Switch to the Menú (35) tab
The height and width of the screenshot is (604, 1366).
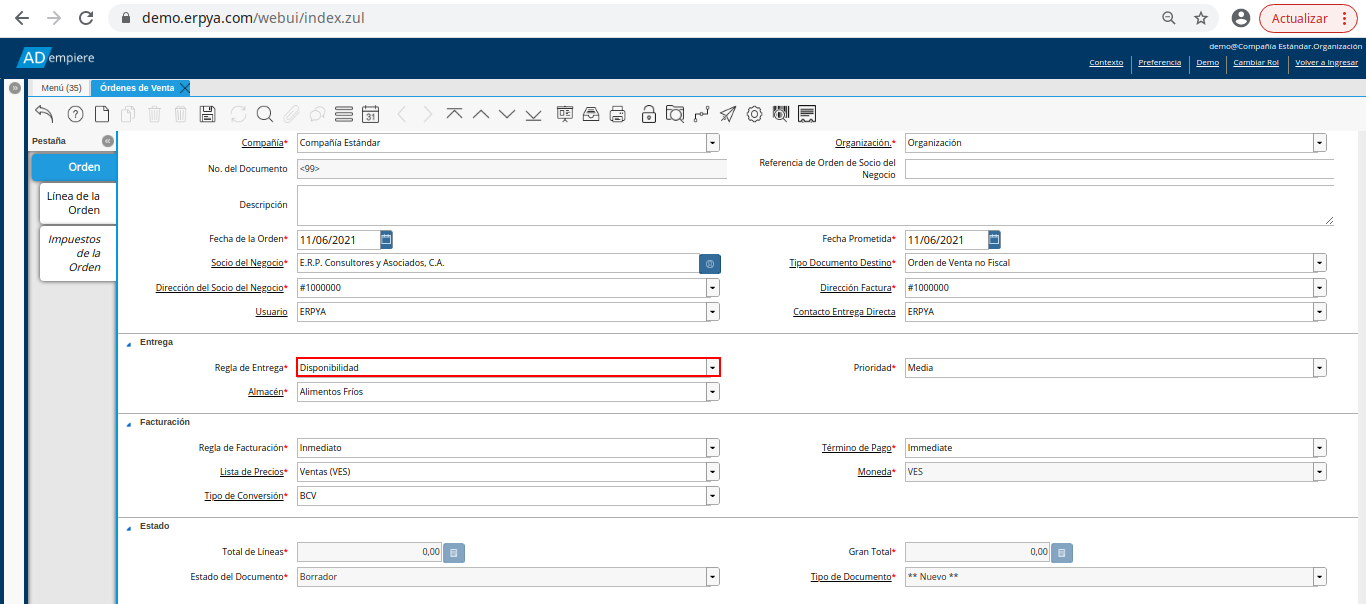(61, 88)
